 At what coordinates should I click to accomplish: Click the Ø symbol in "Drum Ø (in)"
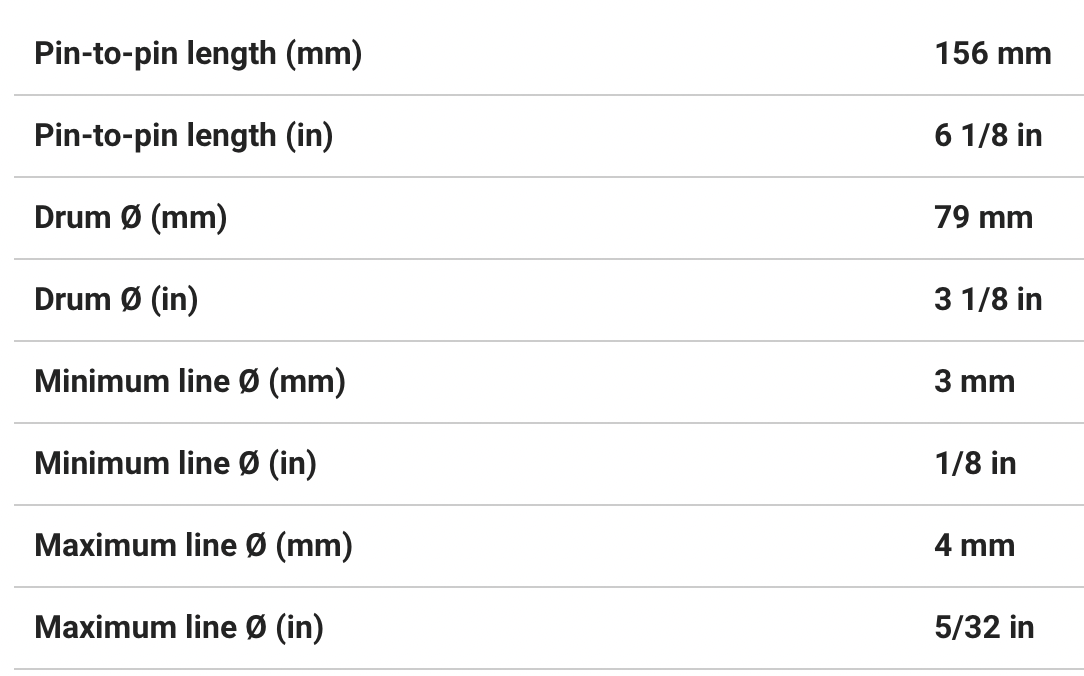pyautogui.click(x=130, y=300)
